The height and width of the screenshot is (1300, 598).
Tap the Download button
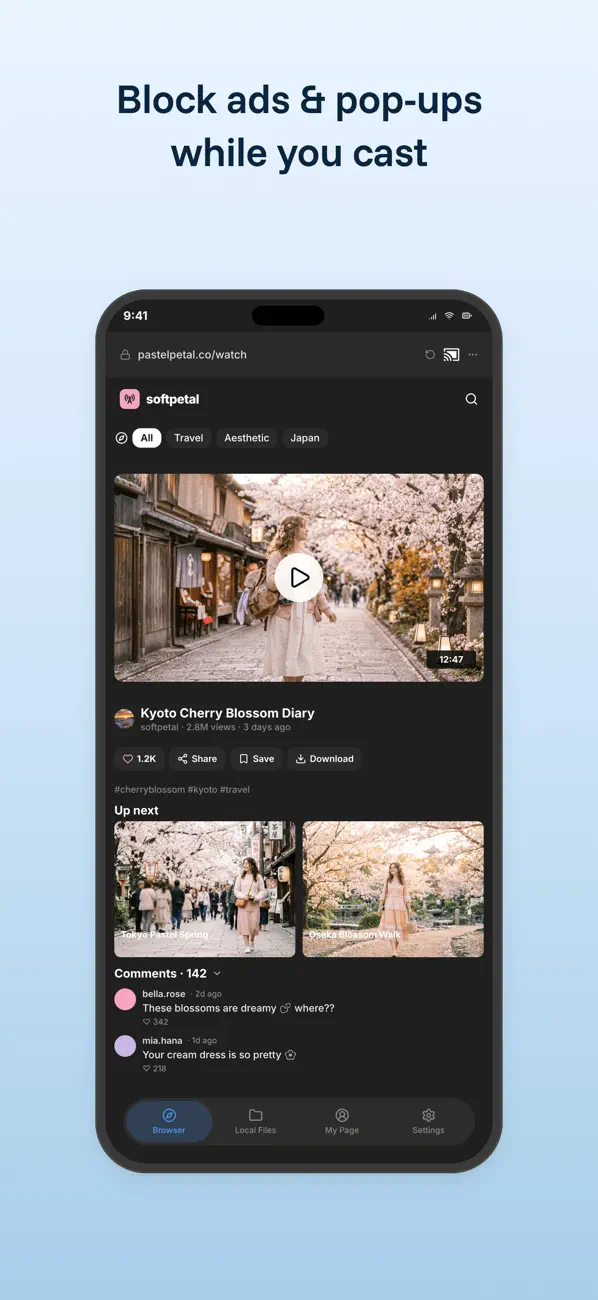pos(325,759)
